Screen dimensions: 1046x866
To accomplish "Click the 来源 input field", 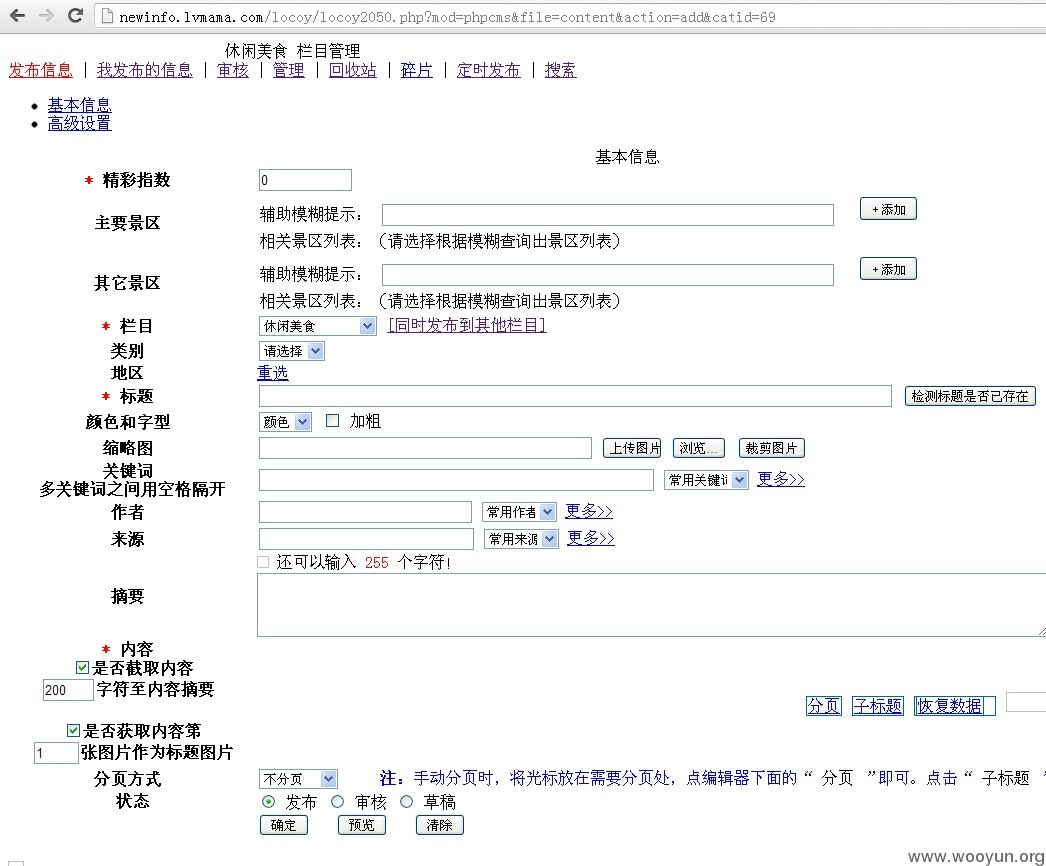I will [x=366, y=538].
